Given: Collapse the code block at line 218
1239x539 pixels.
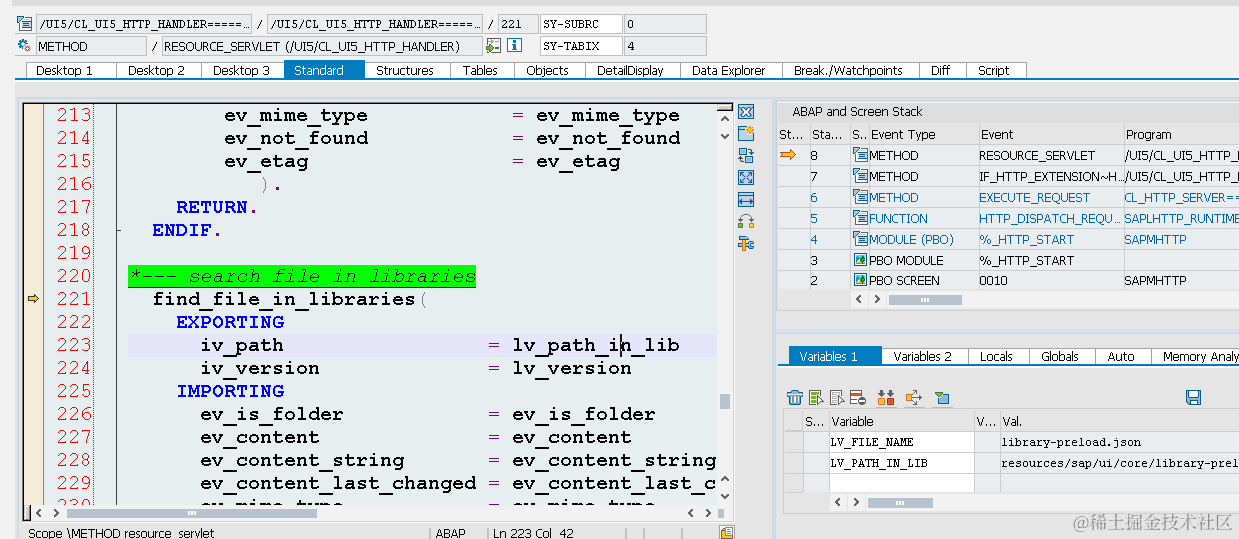Looking at the screenshot, I should click(120, 230).
